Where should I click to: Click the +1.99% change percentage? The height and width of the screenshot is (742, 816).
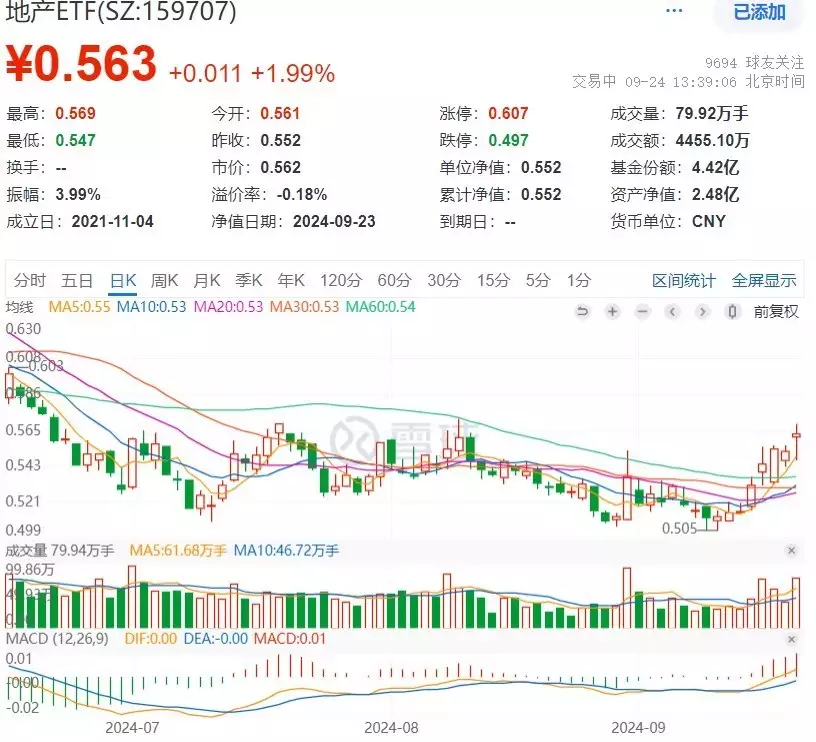point(292,73)
